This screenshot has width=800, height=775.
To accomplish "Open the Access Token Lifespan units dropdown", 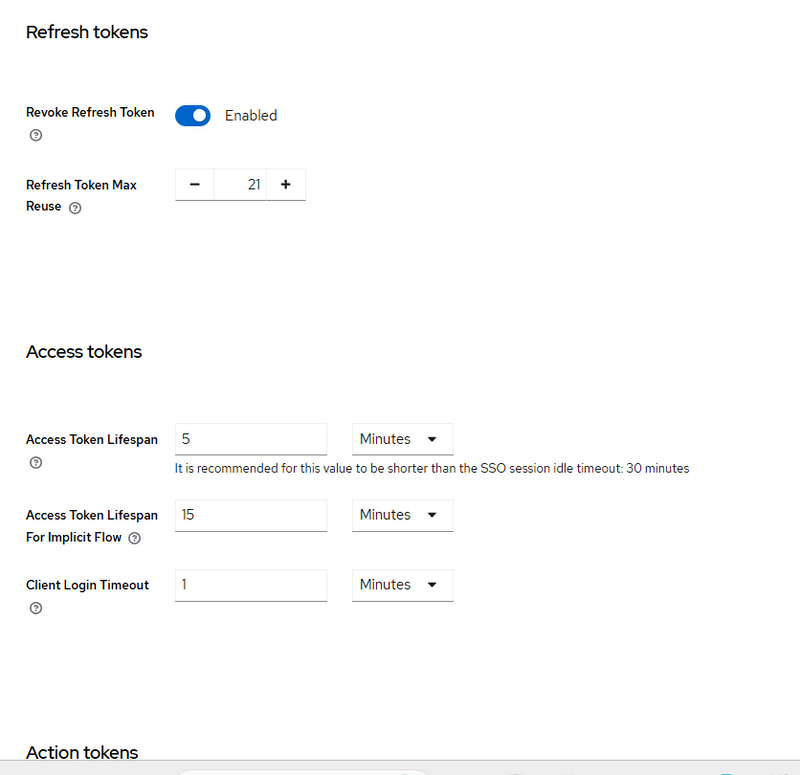I will (x=402, y=439).
